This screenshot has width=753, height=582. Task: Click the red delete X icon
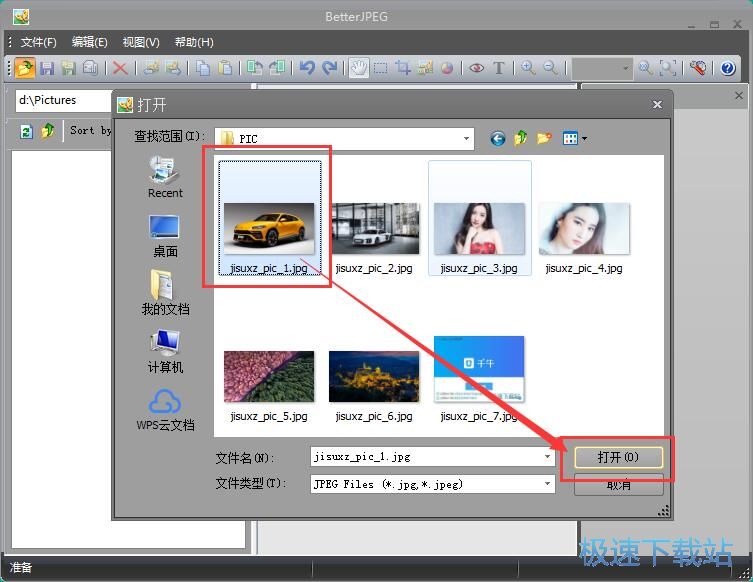120,68
